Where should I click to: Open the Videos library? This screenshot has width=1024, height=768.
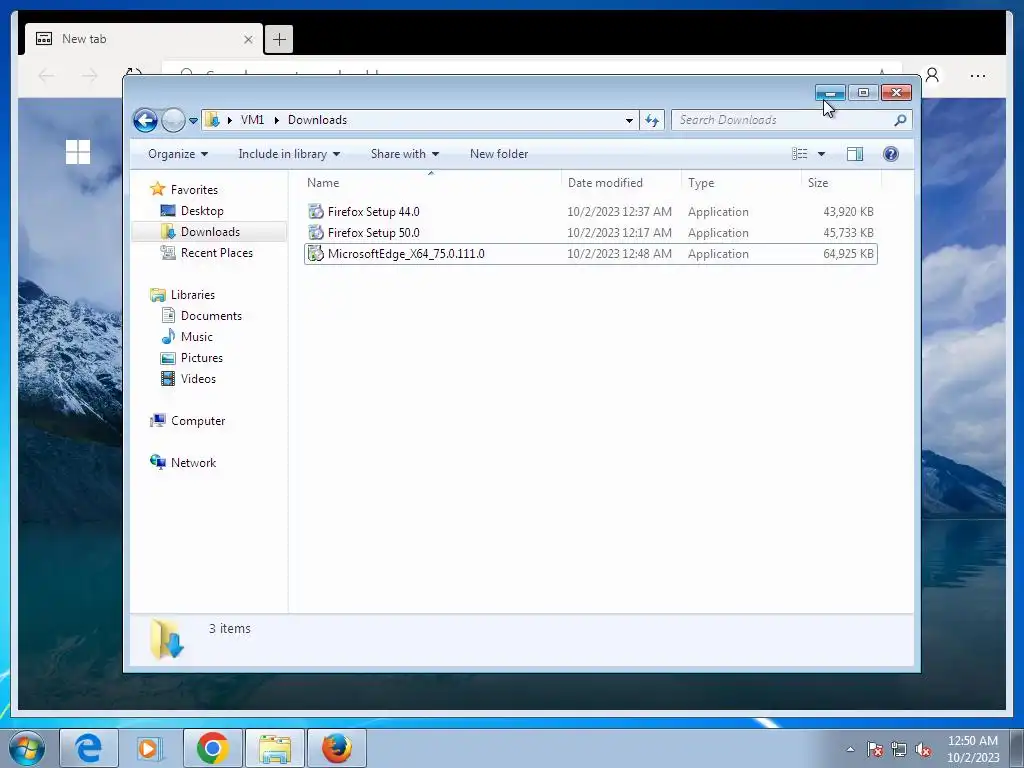pyautogui.click(x=198, y=379)
